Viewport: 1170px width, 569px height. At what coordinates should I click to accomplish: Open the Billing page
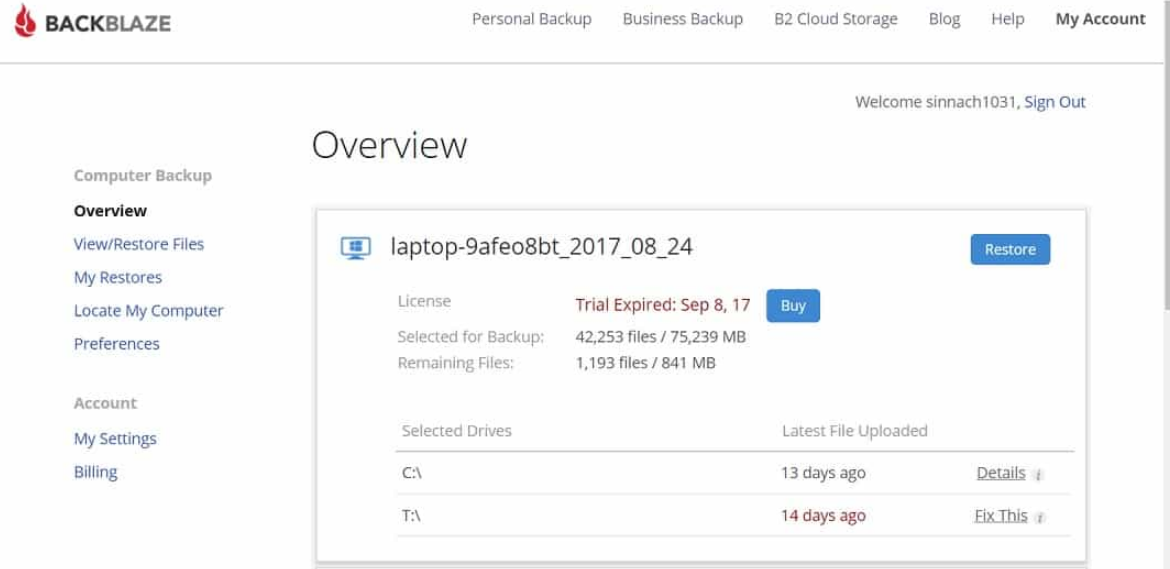(96, 472)
